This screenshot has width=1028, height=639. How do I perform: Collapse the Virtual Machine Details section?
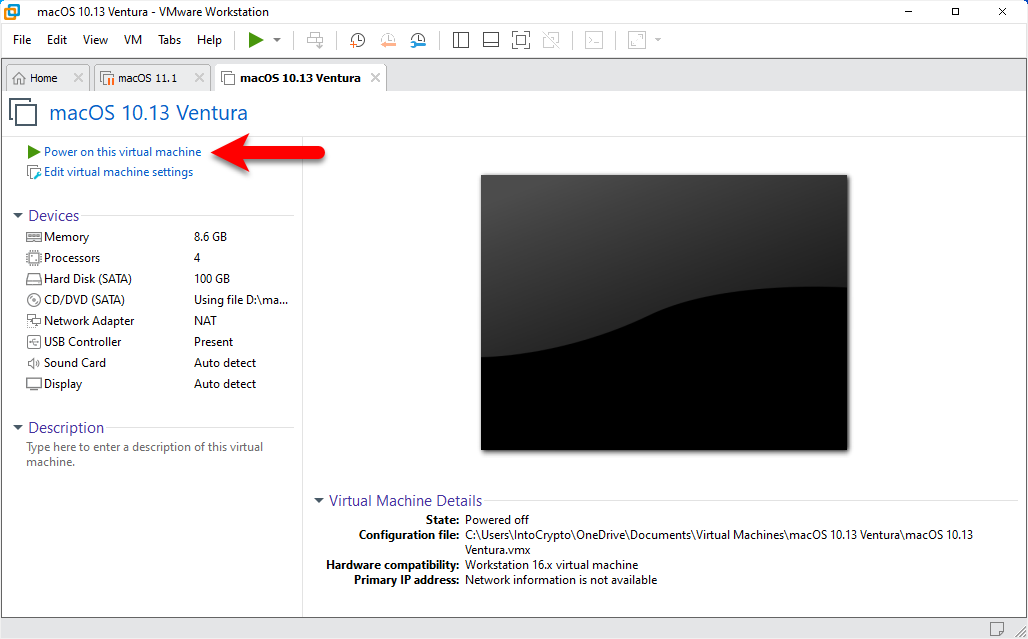[319, 500]
